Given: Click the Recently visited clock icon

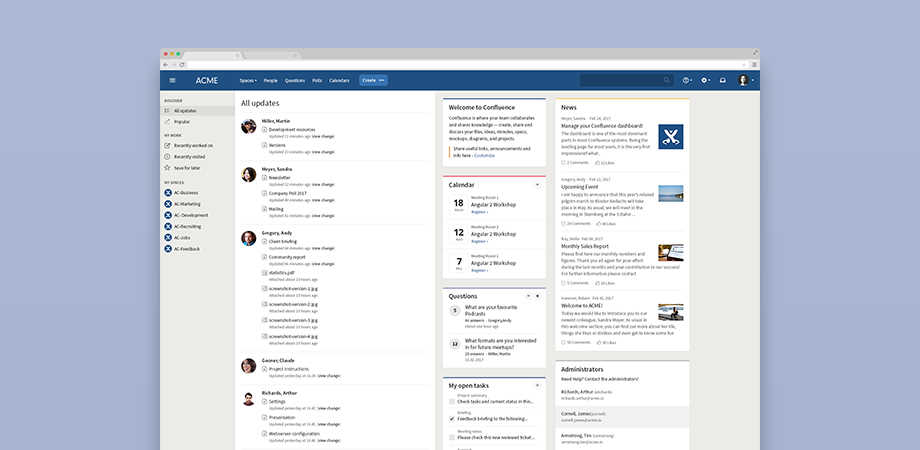Looking at the screenshot, I should pyautogui.click(x=167, y=157).
